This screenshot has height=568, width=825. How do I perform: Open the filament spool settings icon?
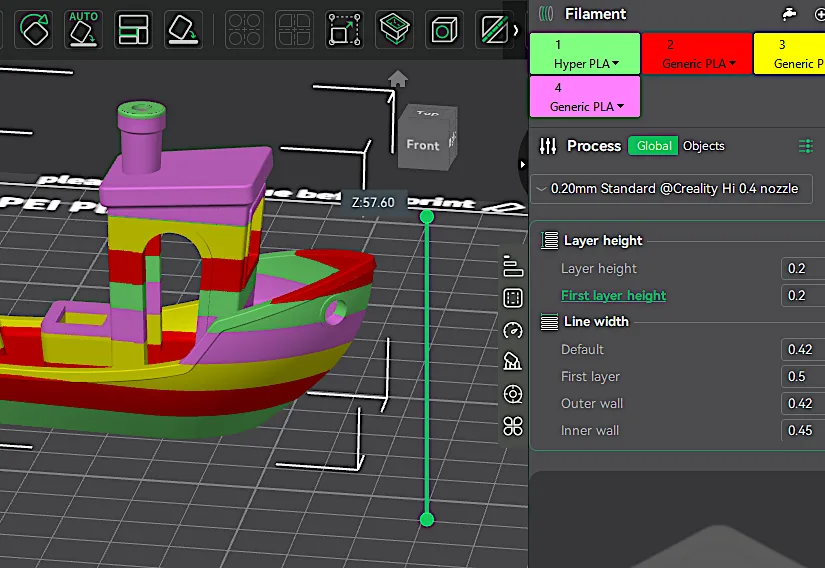(x=513, y=394)
